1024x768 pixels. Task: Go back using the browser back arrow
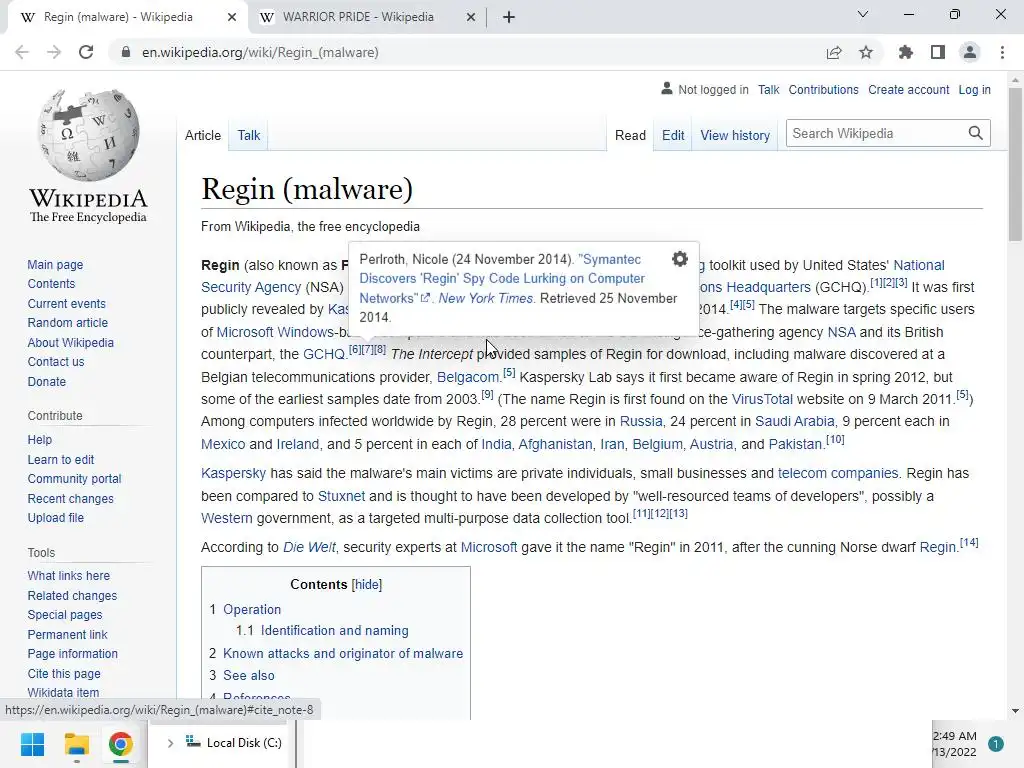tap(22, 52)
